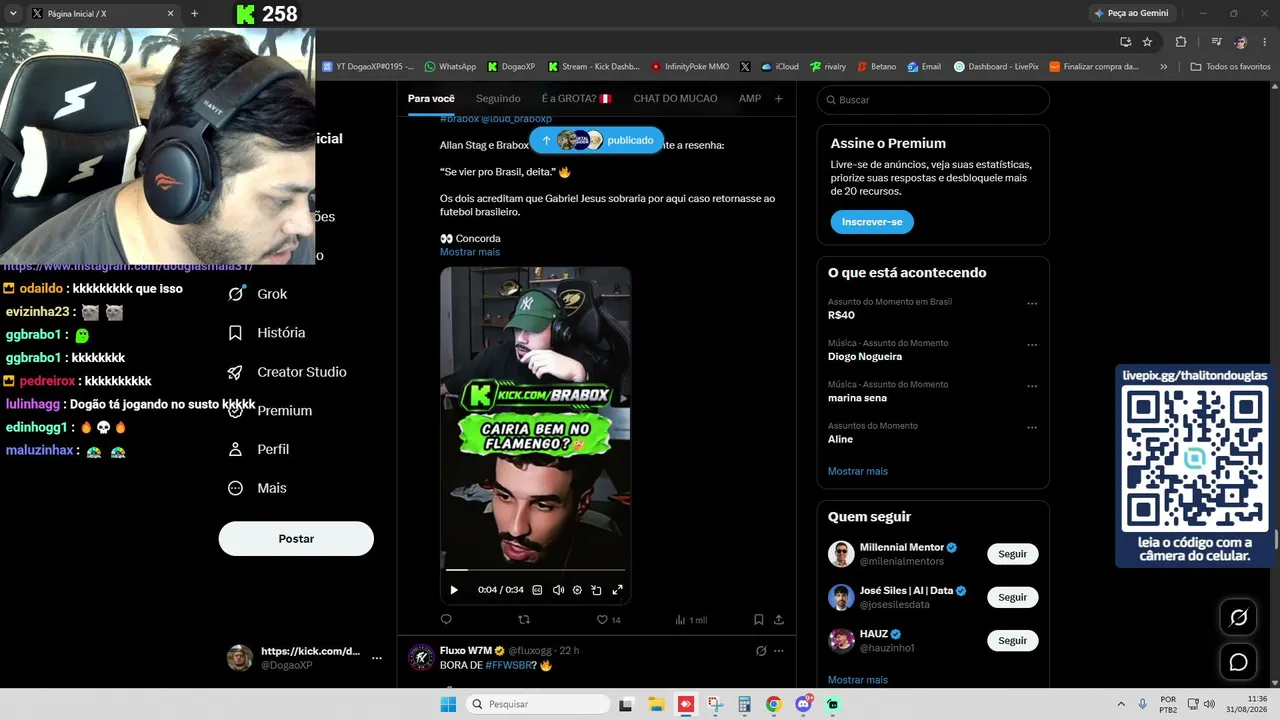This screenshot has width=1280, height=720.
Task: Follow José Siles | AI | Data
Action: (x=1013, y=597)
